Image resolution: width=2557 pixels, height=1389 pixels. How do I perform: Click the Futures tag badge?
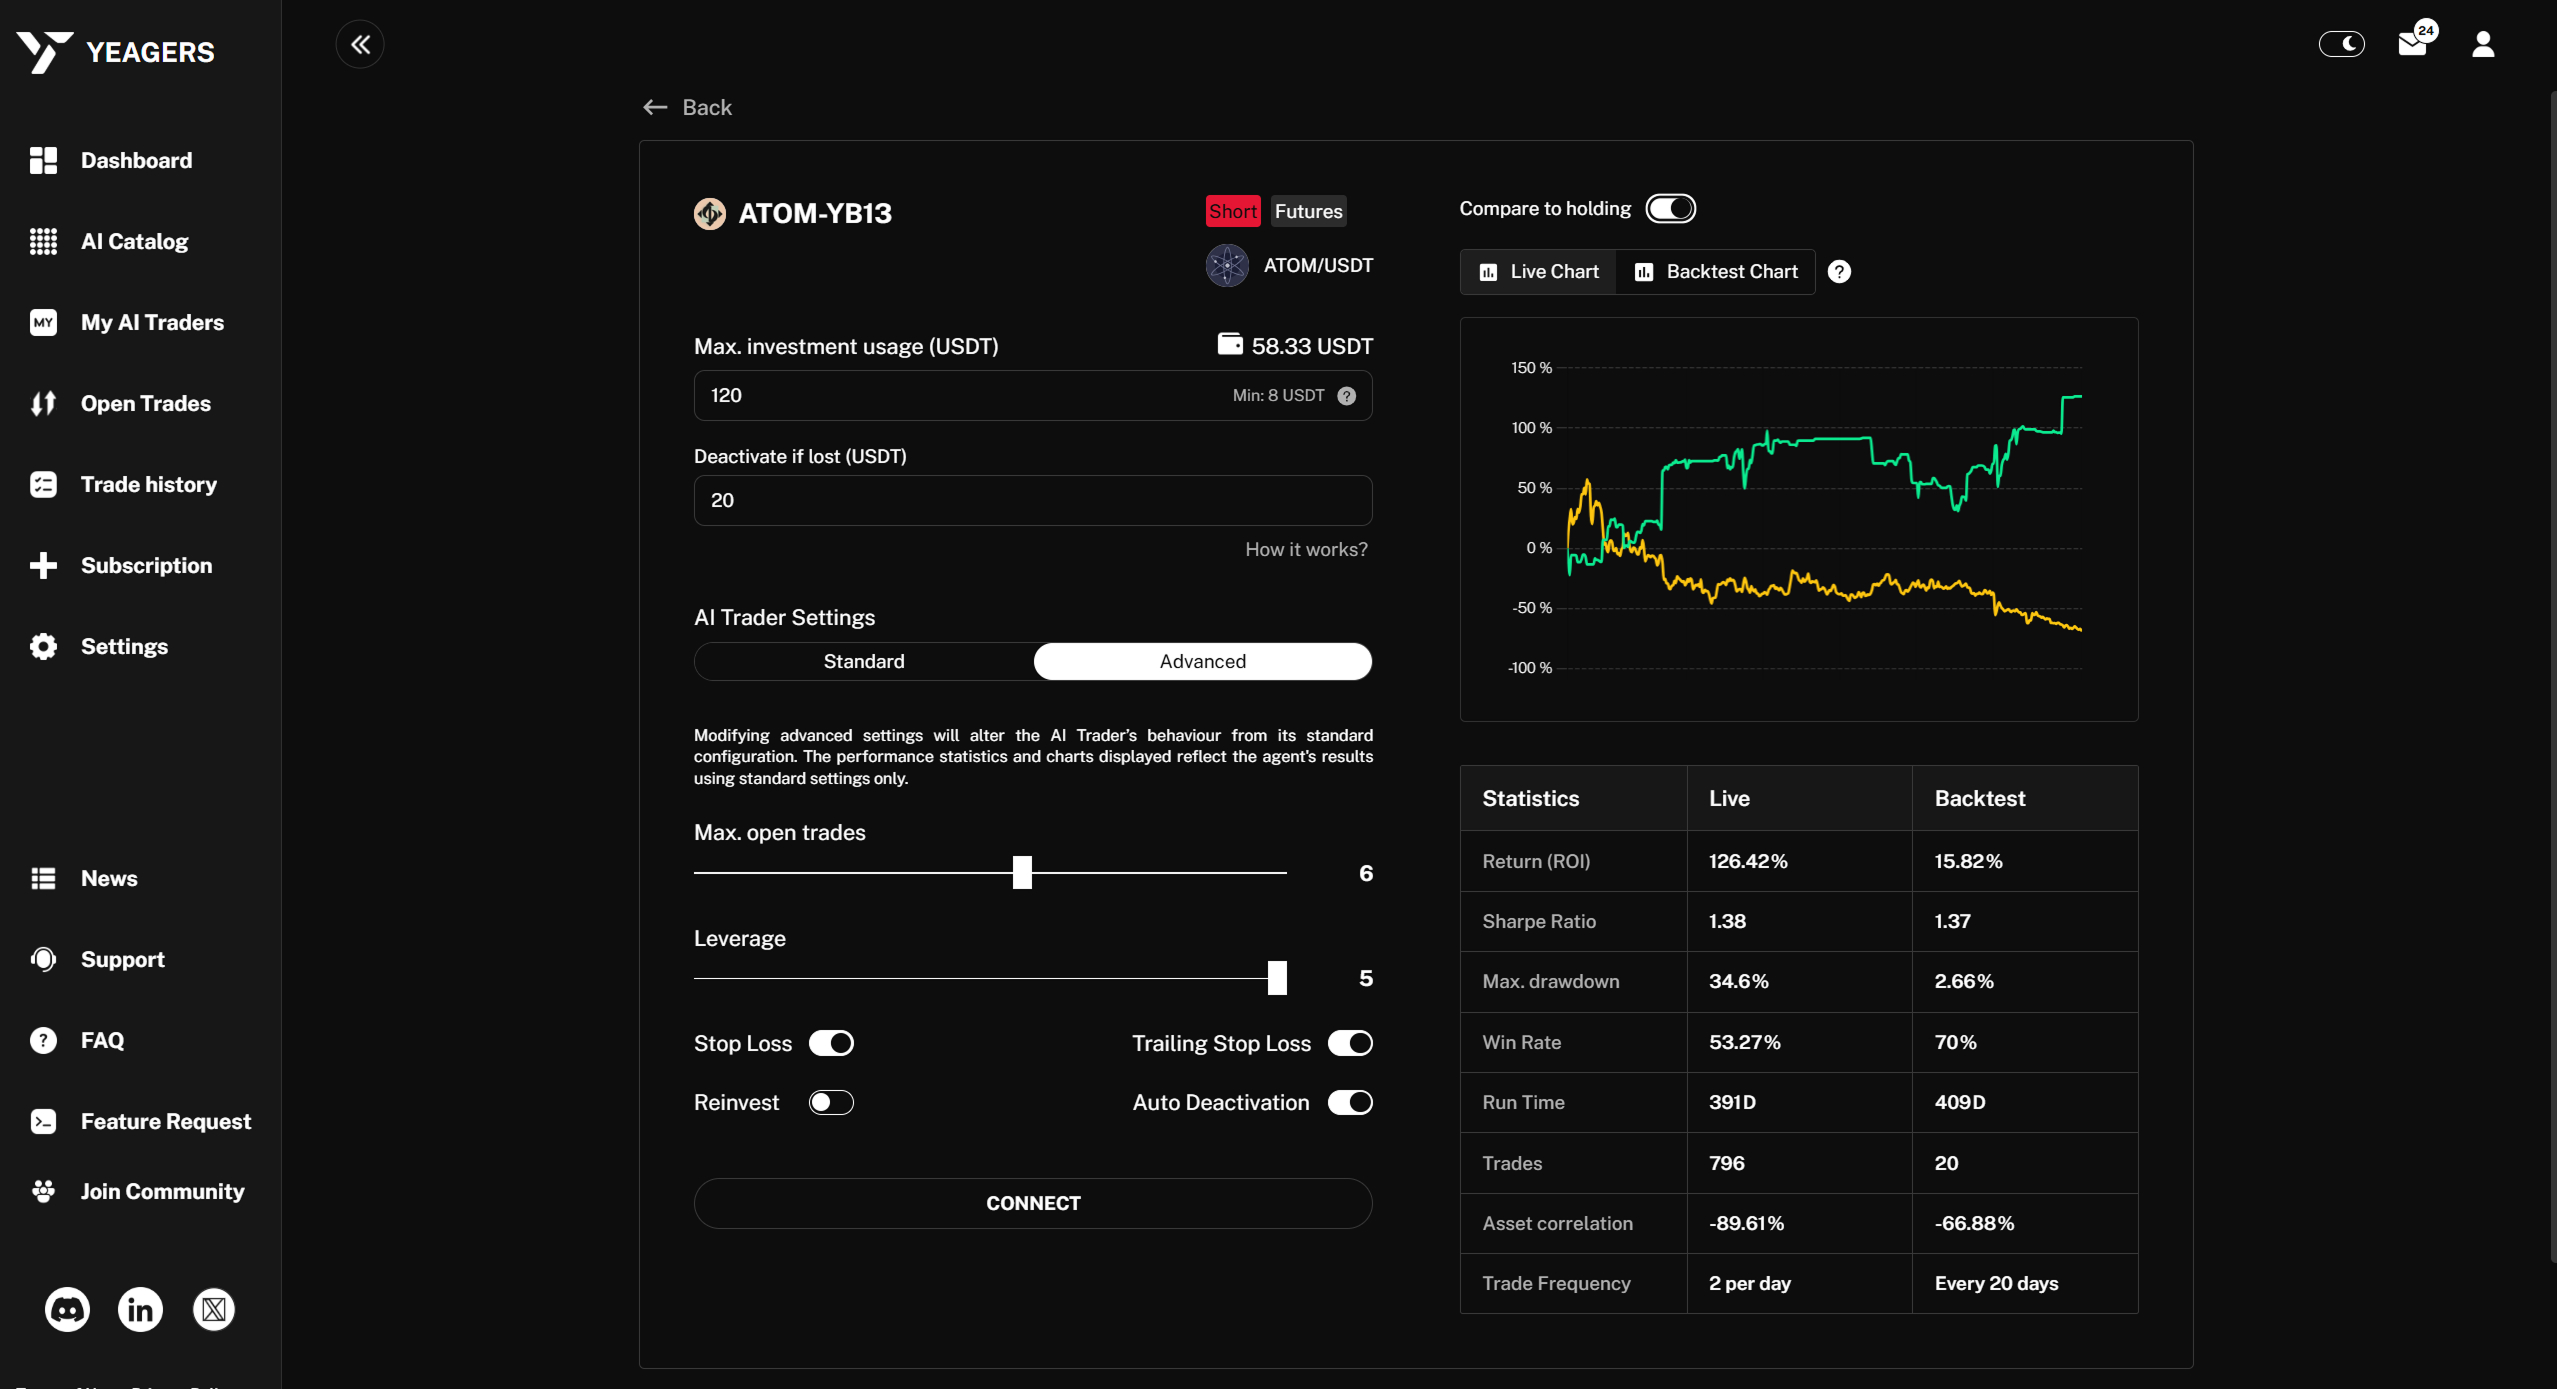1308,211
